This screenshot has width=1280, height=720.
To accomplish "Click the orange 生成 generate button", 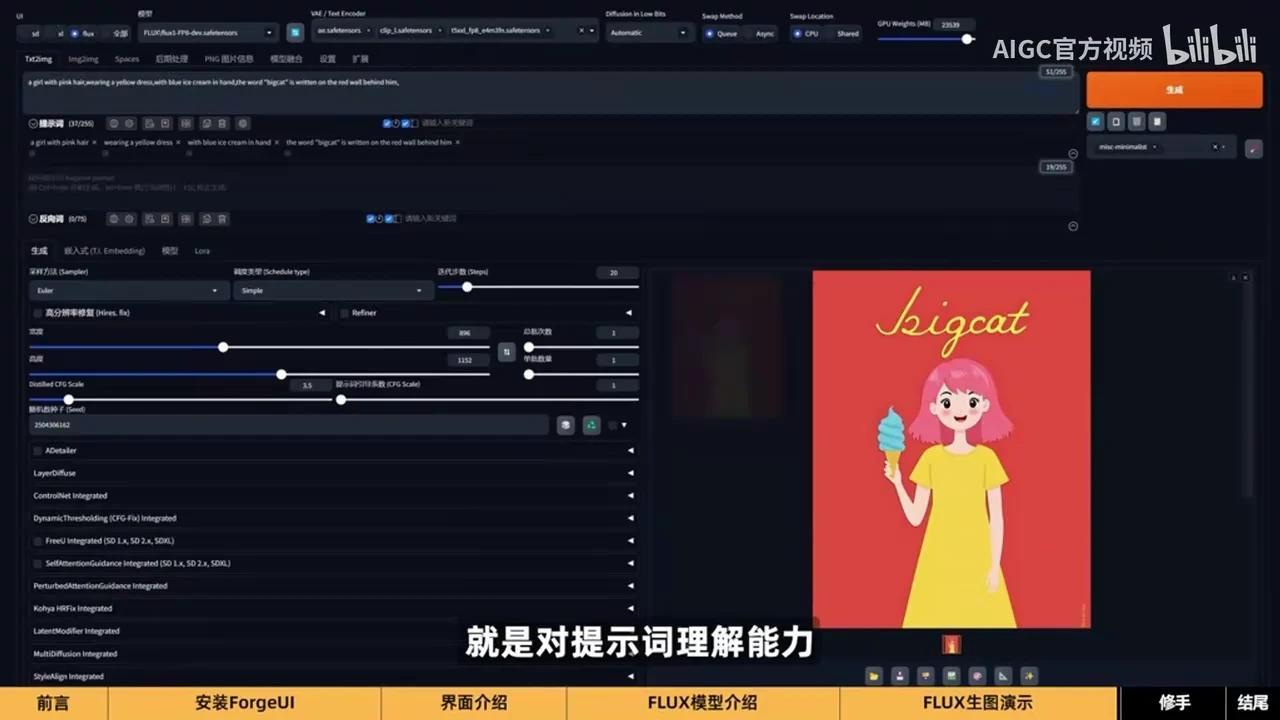I will point(1174,89).
